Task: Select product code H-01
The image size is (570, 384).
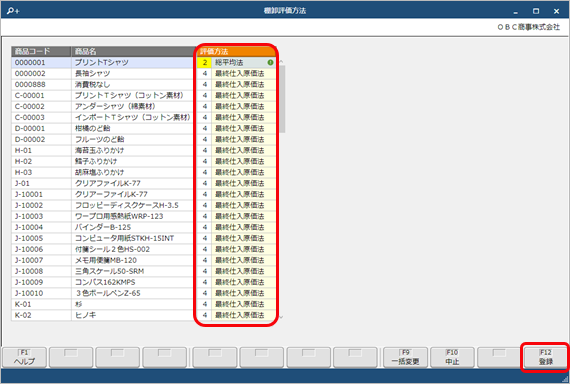Action: [23, 150]
